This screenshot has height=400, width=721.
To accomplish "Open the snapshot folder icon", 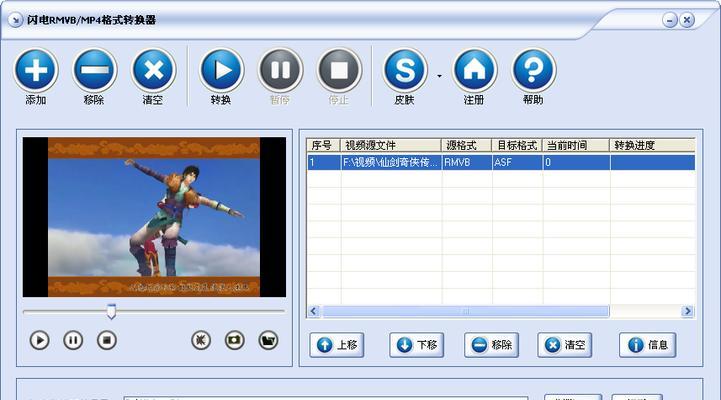I will click(268, 341).
